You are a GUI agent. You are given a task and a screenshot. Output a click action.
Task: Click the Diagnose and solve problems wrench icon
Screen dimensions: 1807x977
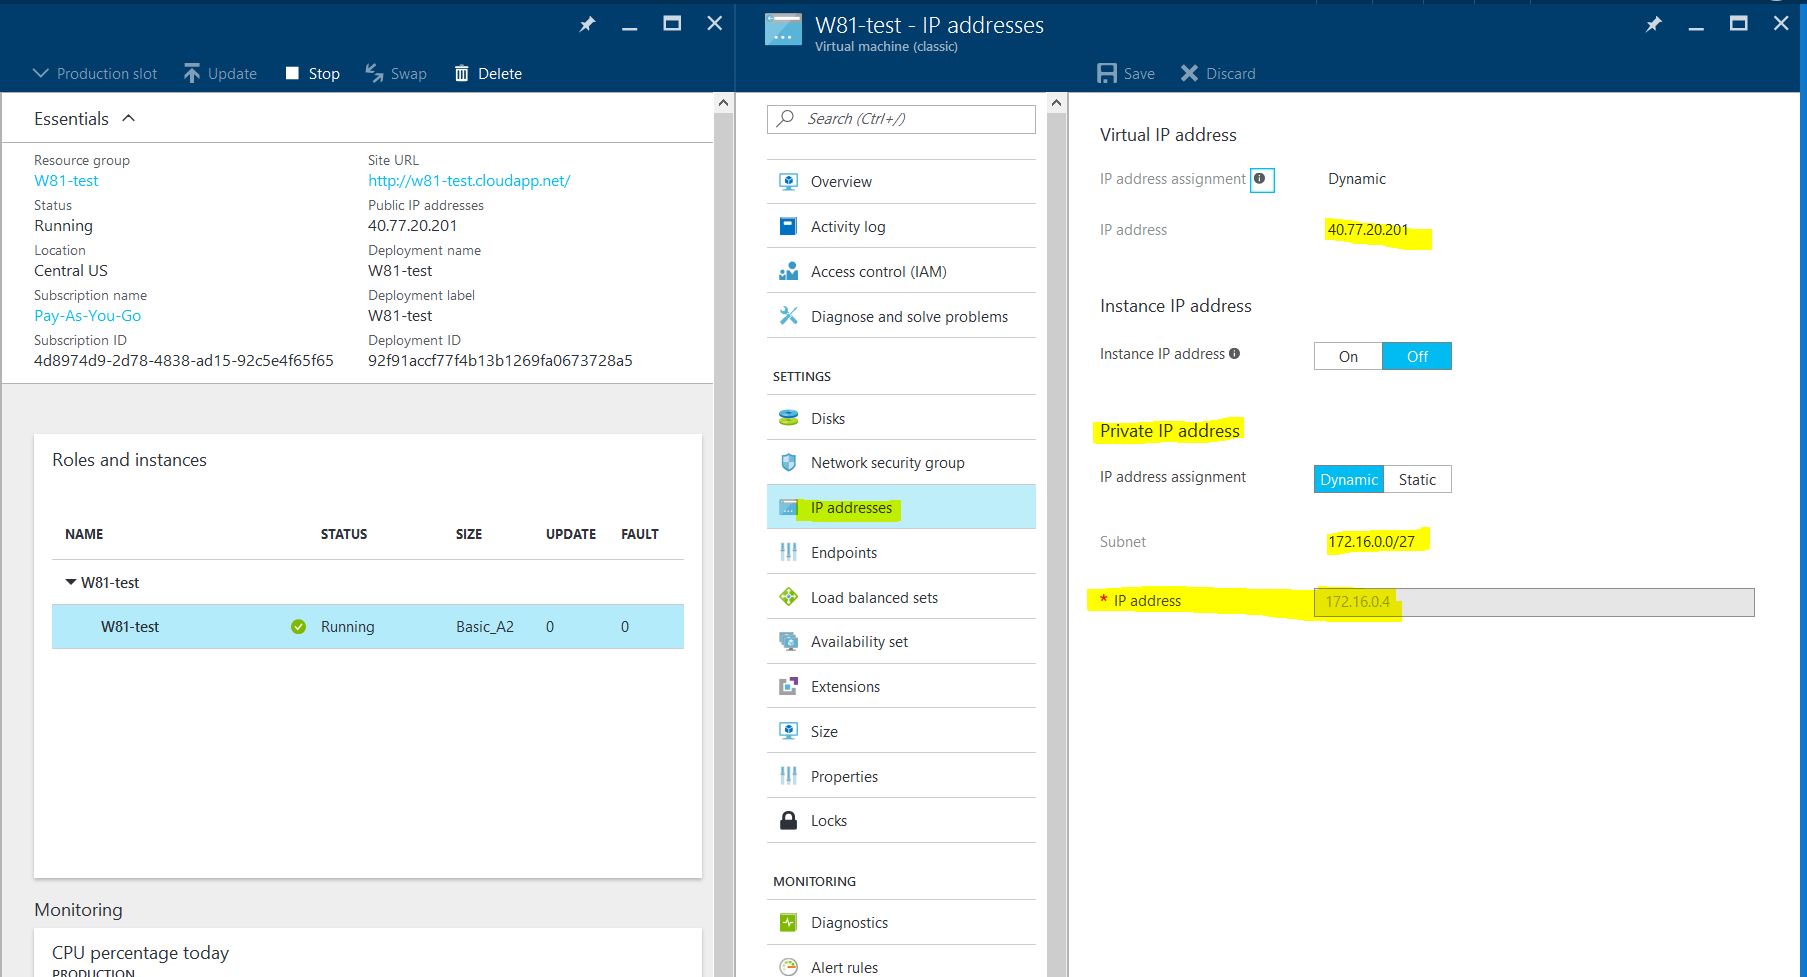pyautogui.click(x=788, y=316)
